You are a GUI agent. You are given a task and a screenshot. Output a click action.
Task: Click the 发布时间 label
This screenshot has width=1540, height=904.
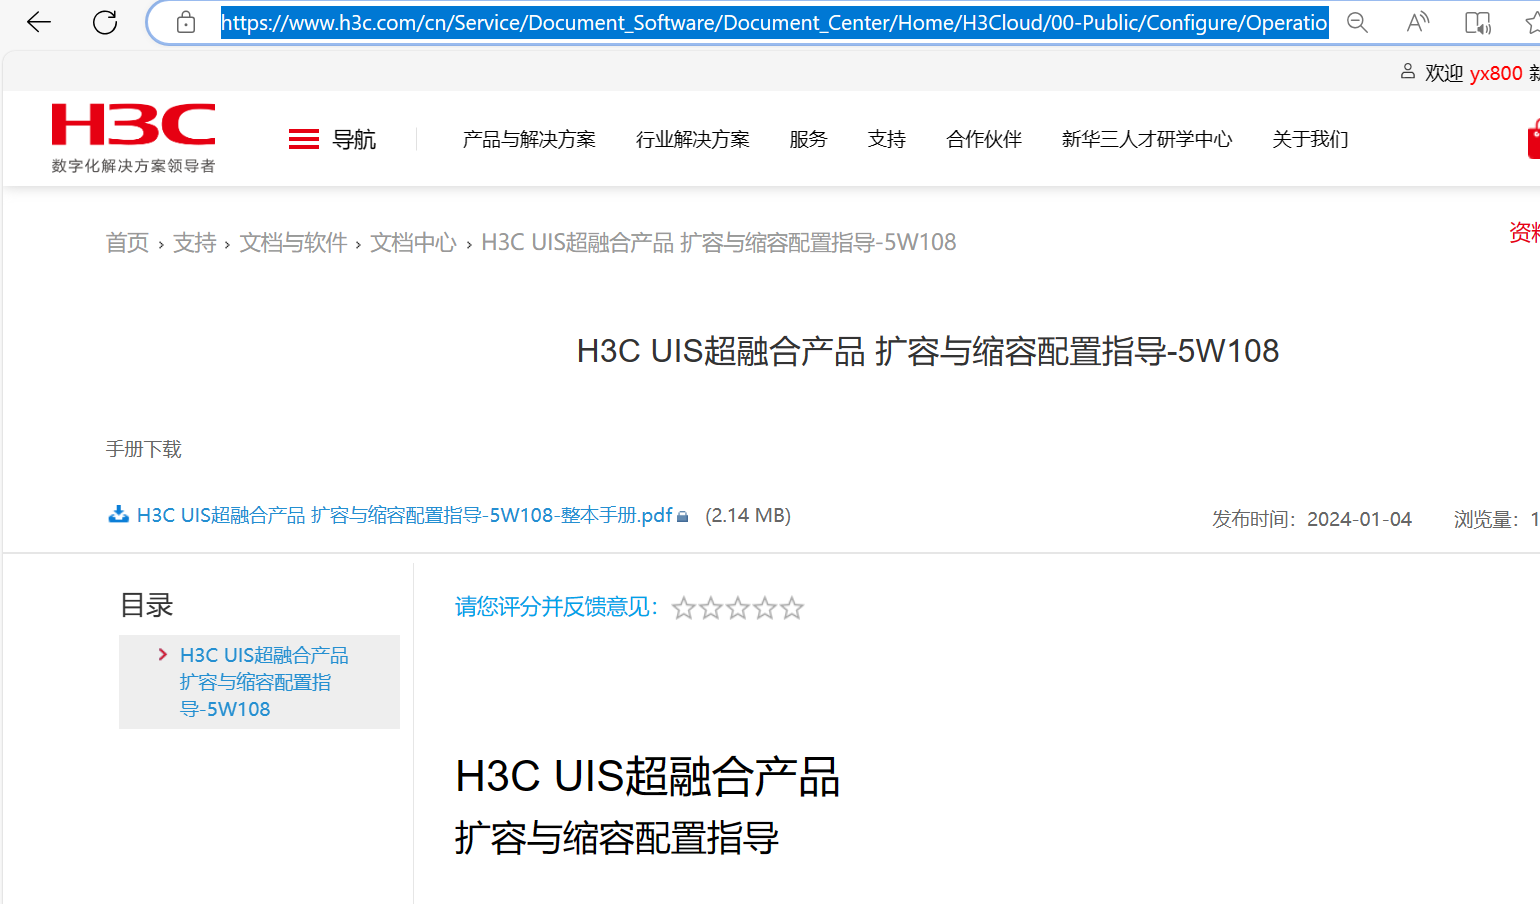click(x=1254, y=519)
